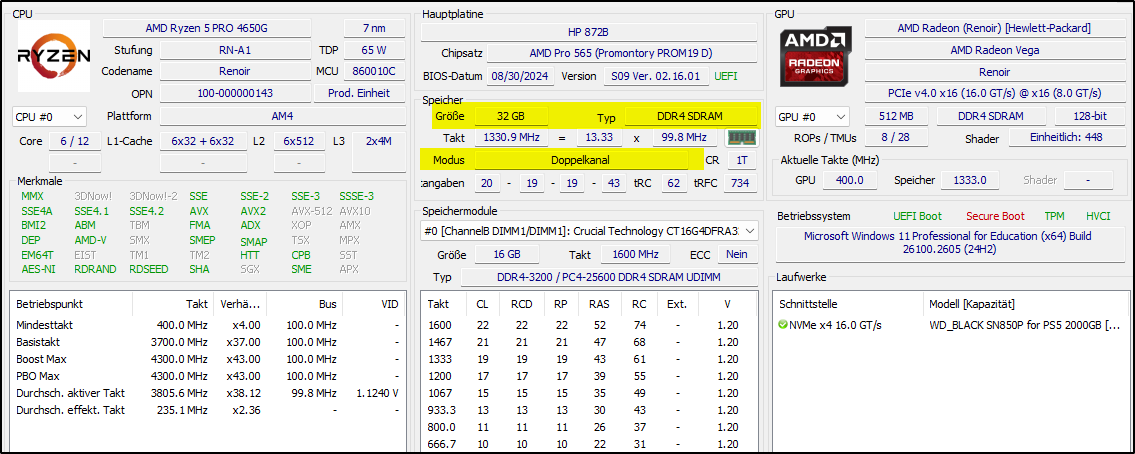
Task: Click the tRFC value 734
Action: pyautogui.click(x=740, y=183)
